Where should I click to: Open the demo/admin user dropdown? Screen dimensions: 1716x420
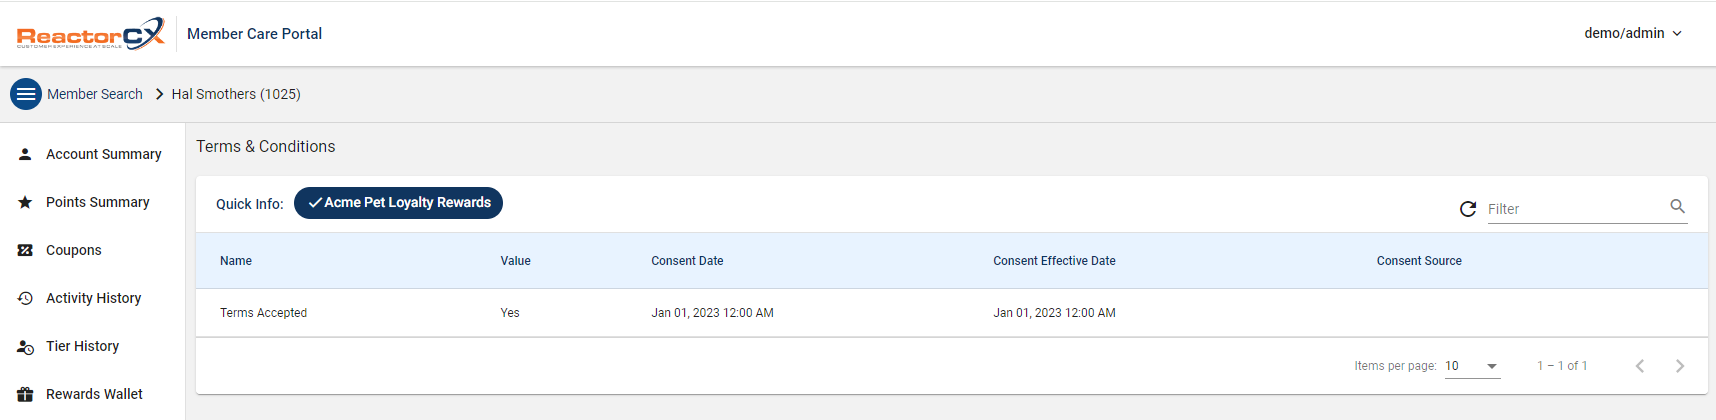coord(1632,33)
